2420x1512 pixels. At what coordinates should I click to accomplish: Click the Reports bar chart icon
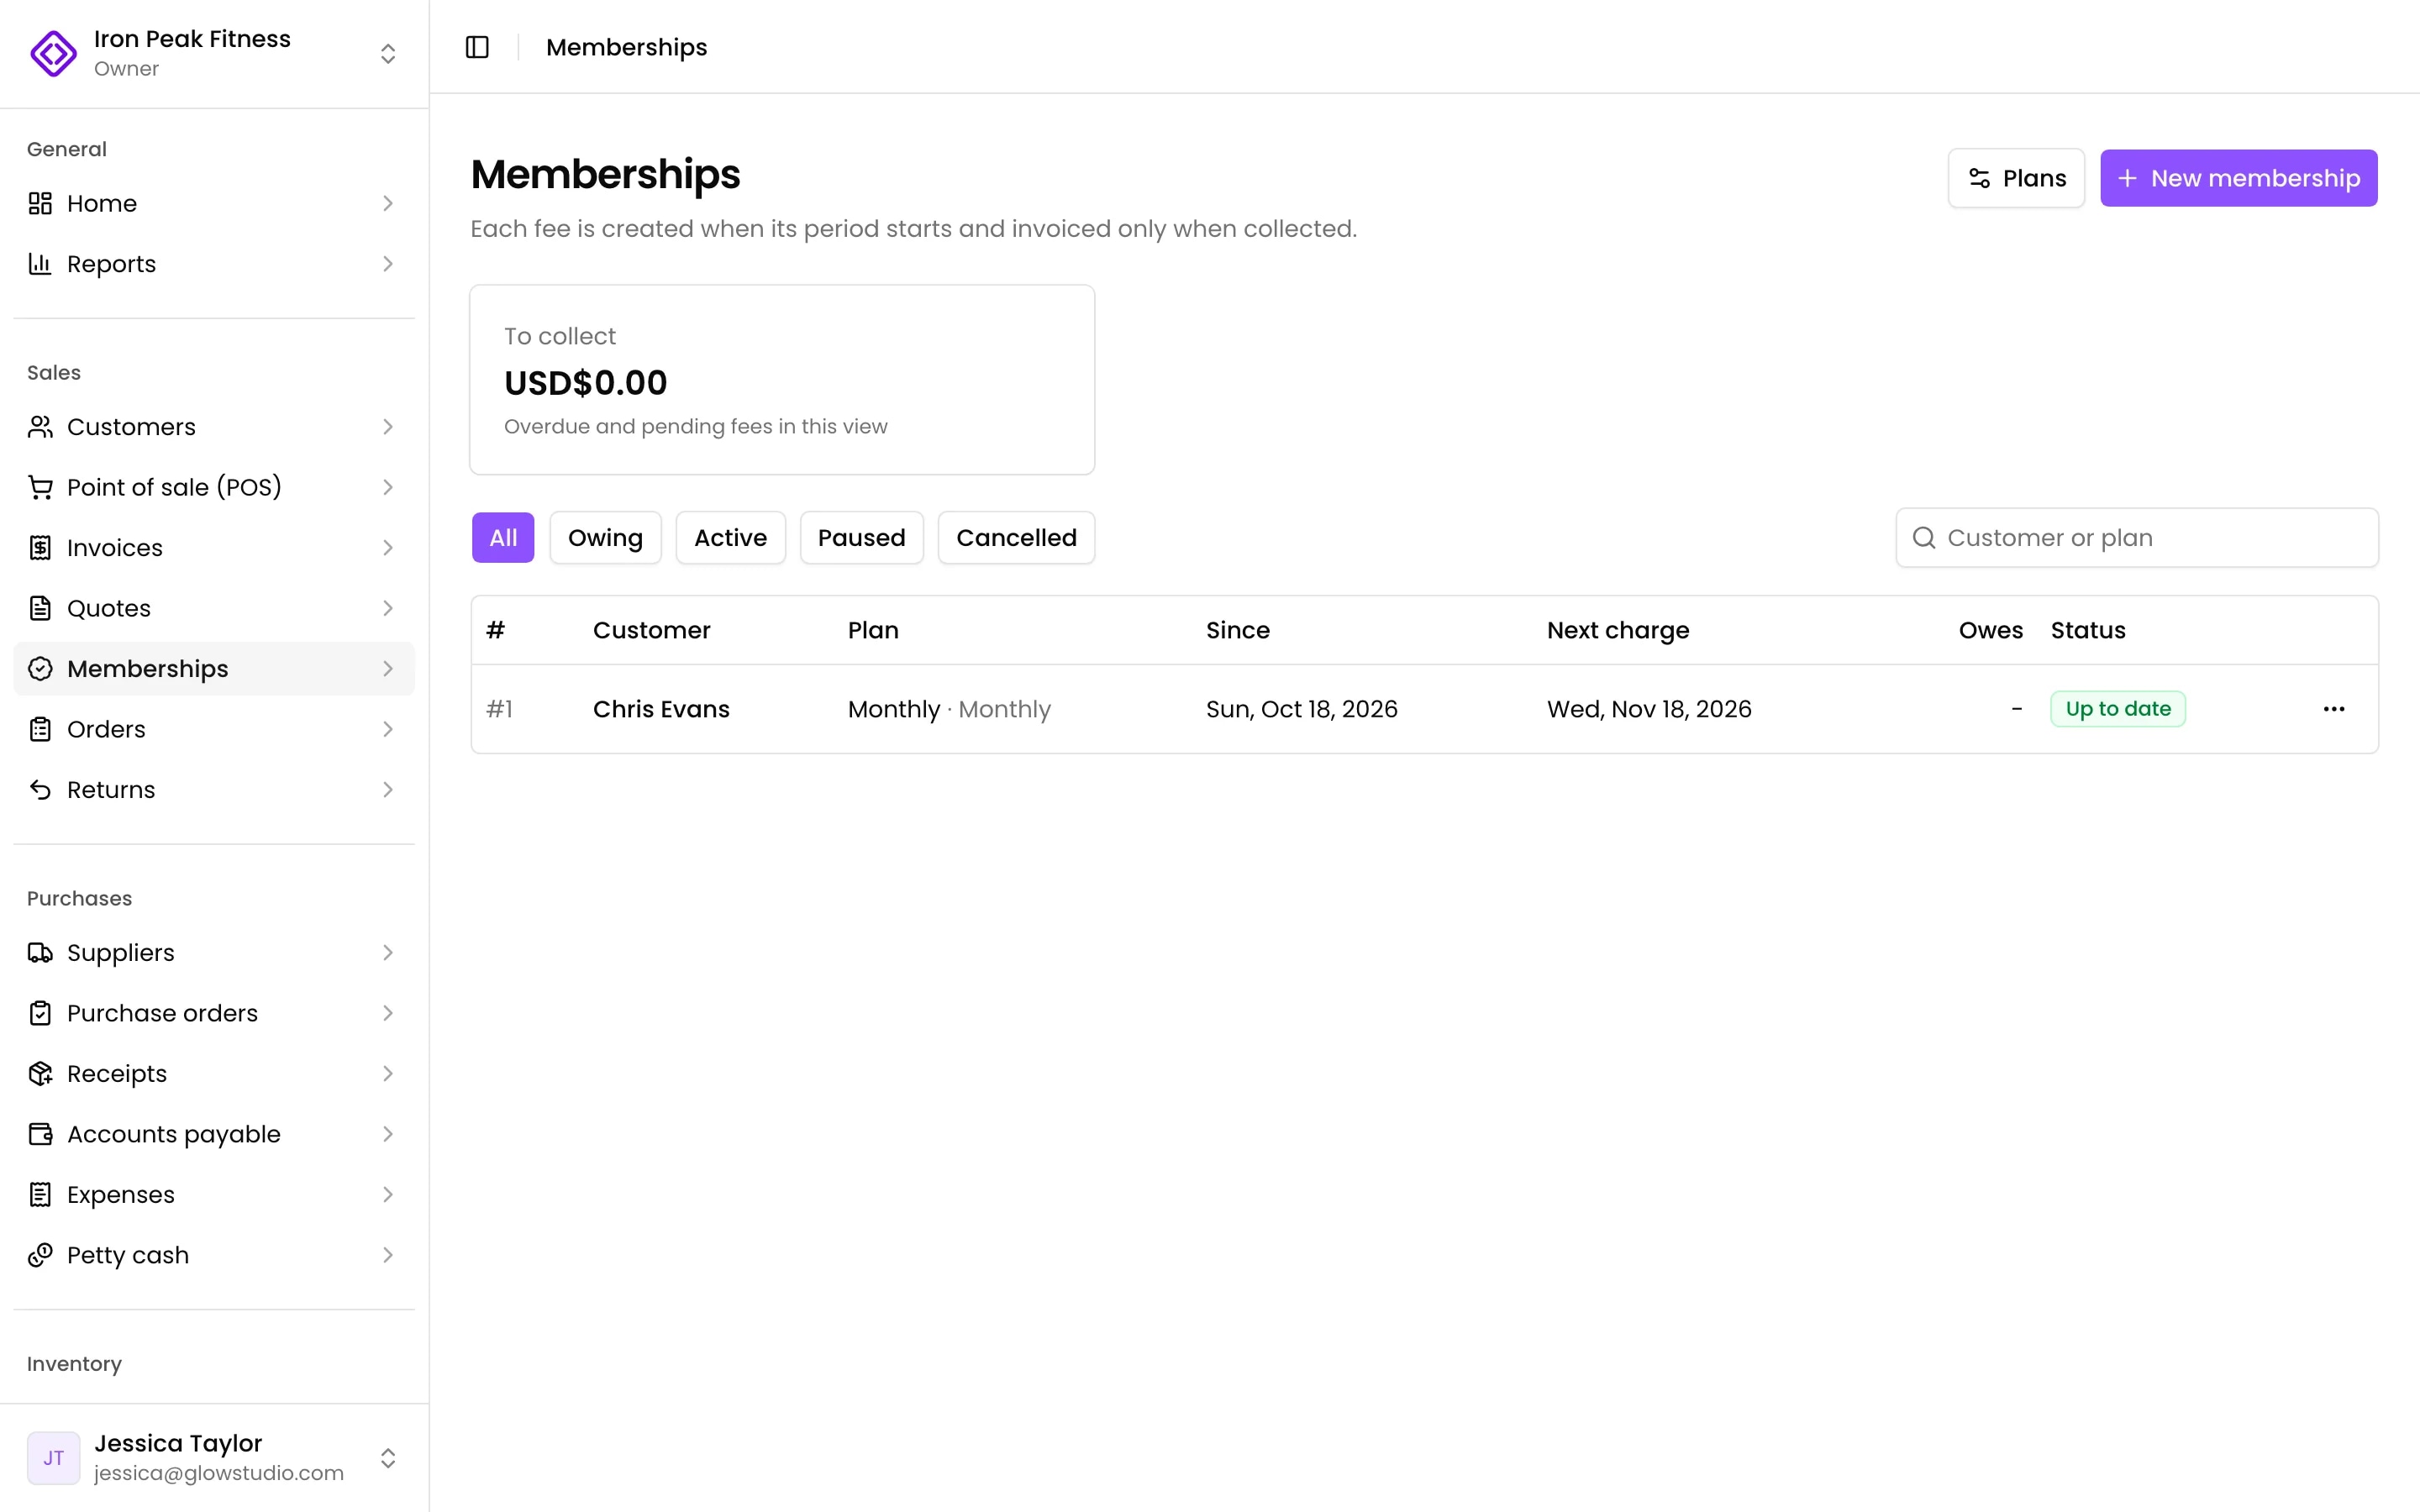[40, 264]
